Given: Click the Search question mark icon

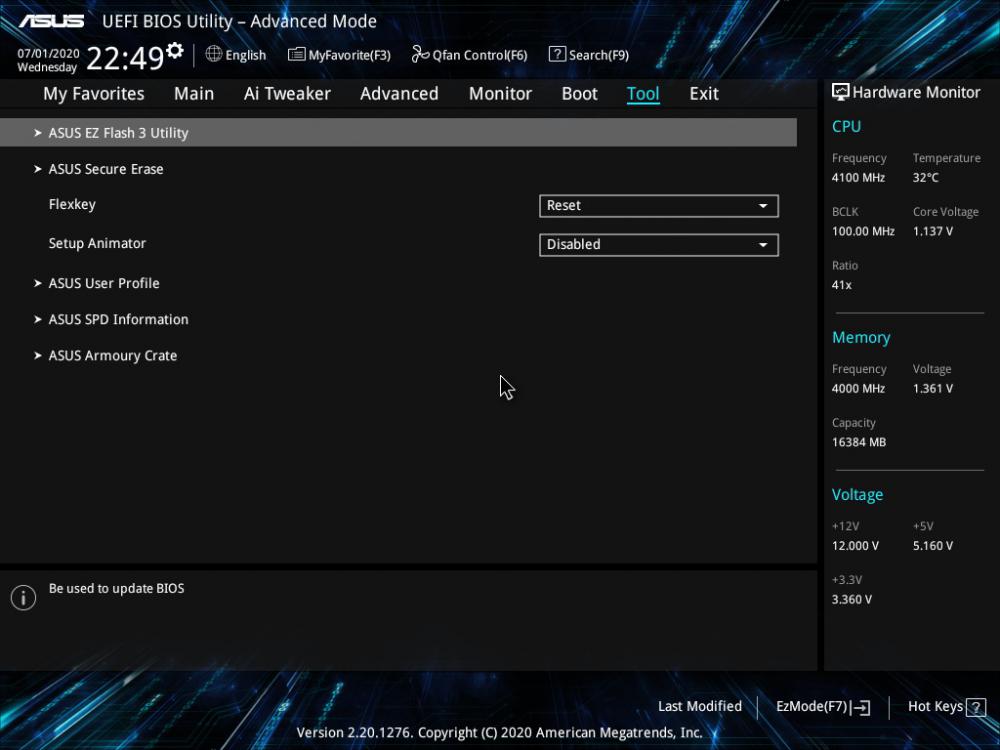Looking at the screenshot, I should click(557, 54).
